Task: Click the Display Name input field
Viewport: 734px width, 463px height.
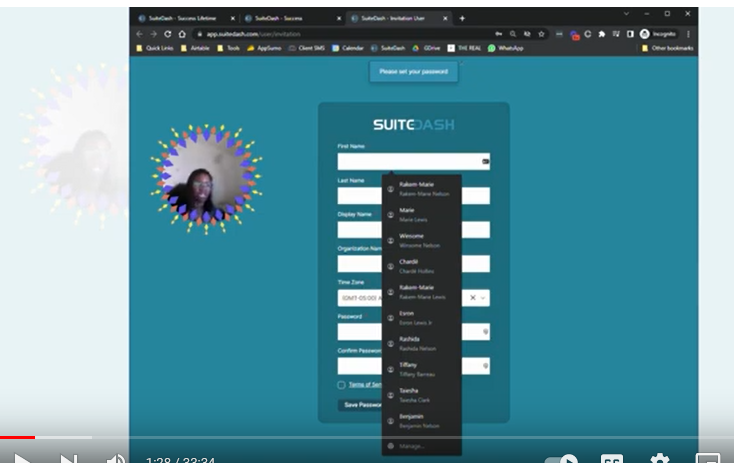Action: [x=413, y=230]
